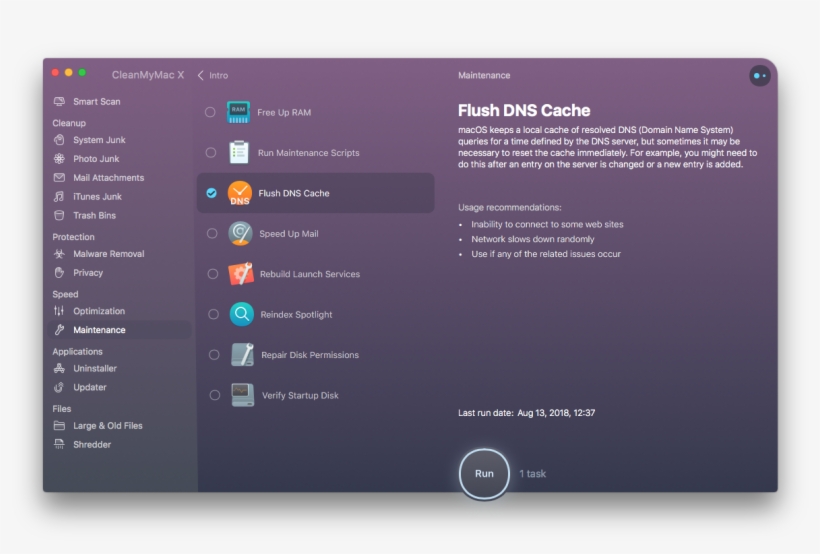Image resolution: width=820 pixels, height=554 pixels.
Task: Enable the Reindex Spotlight checkbox
Action: click(213, 314)
